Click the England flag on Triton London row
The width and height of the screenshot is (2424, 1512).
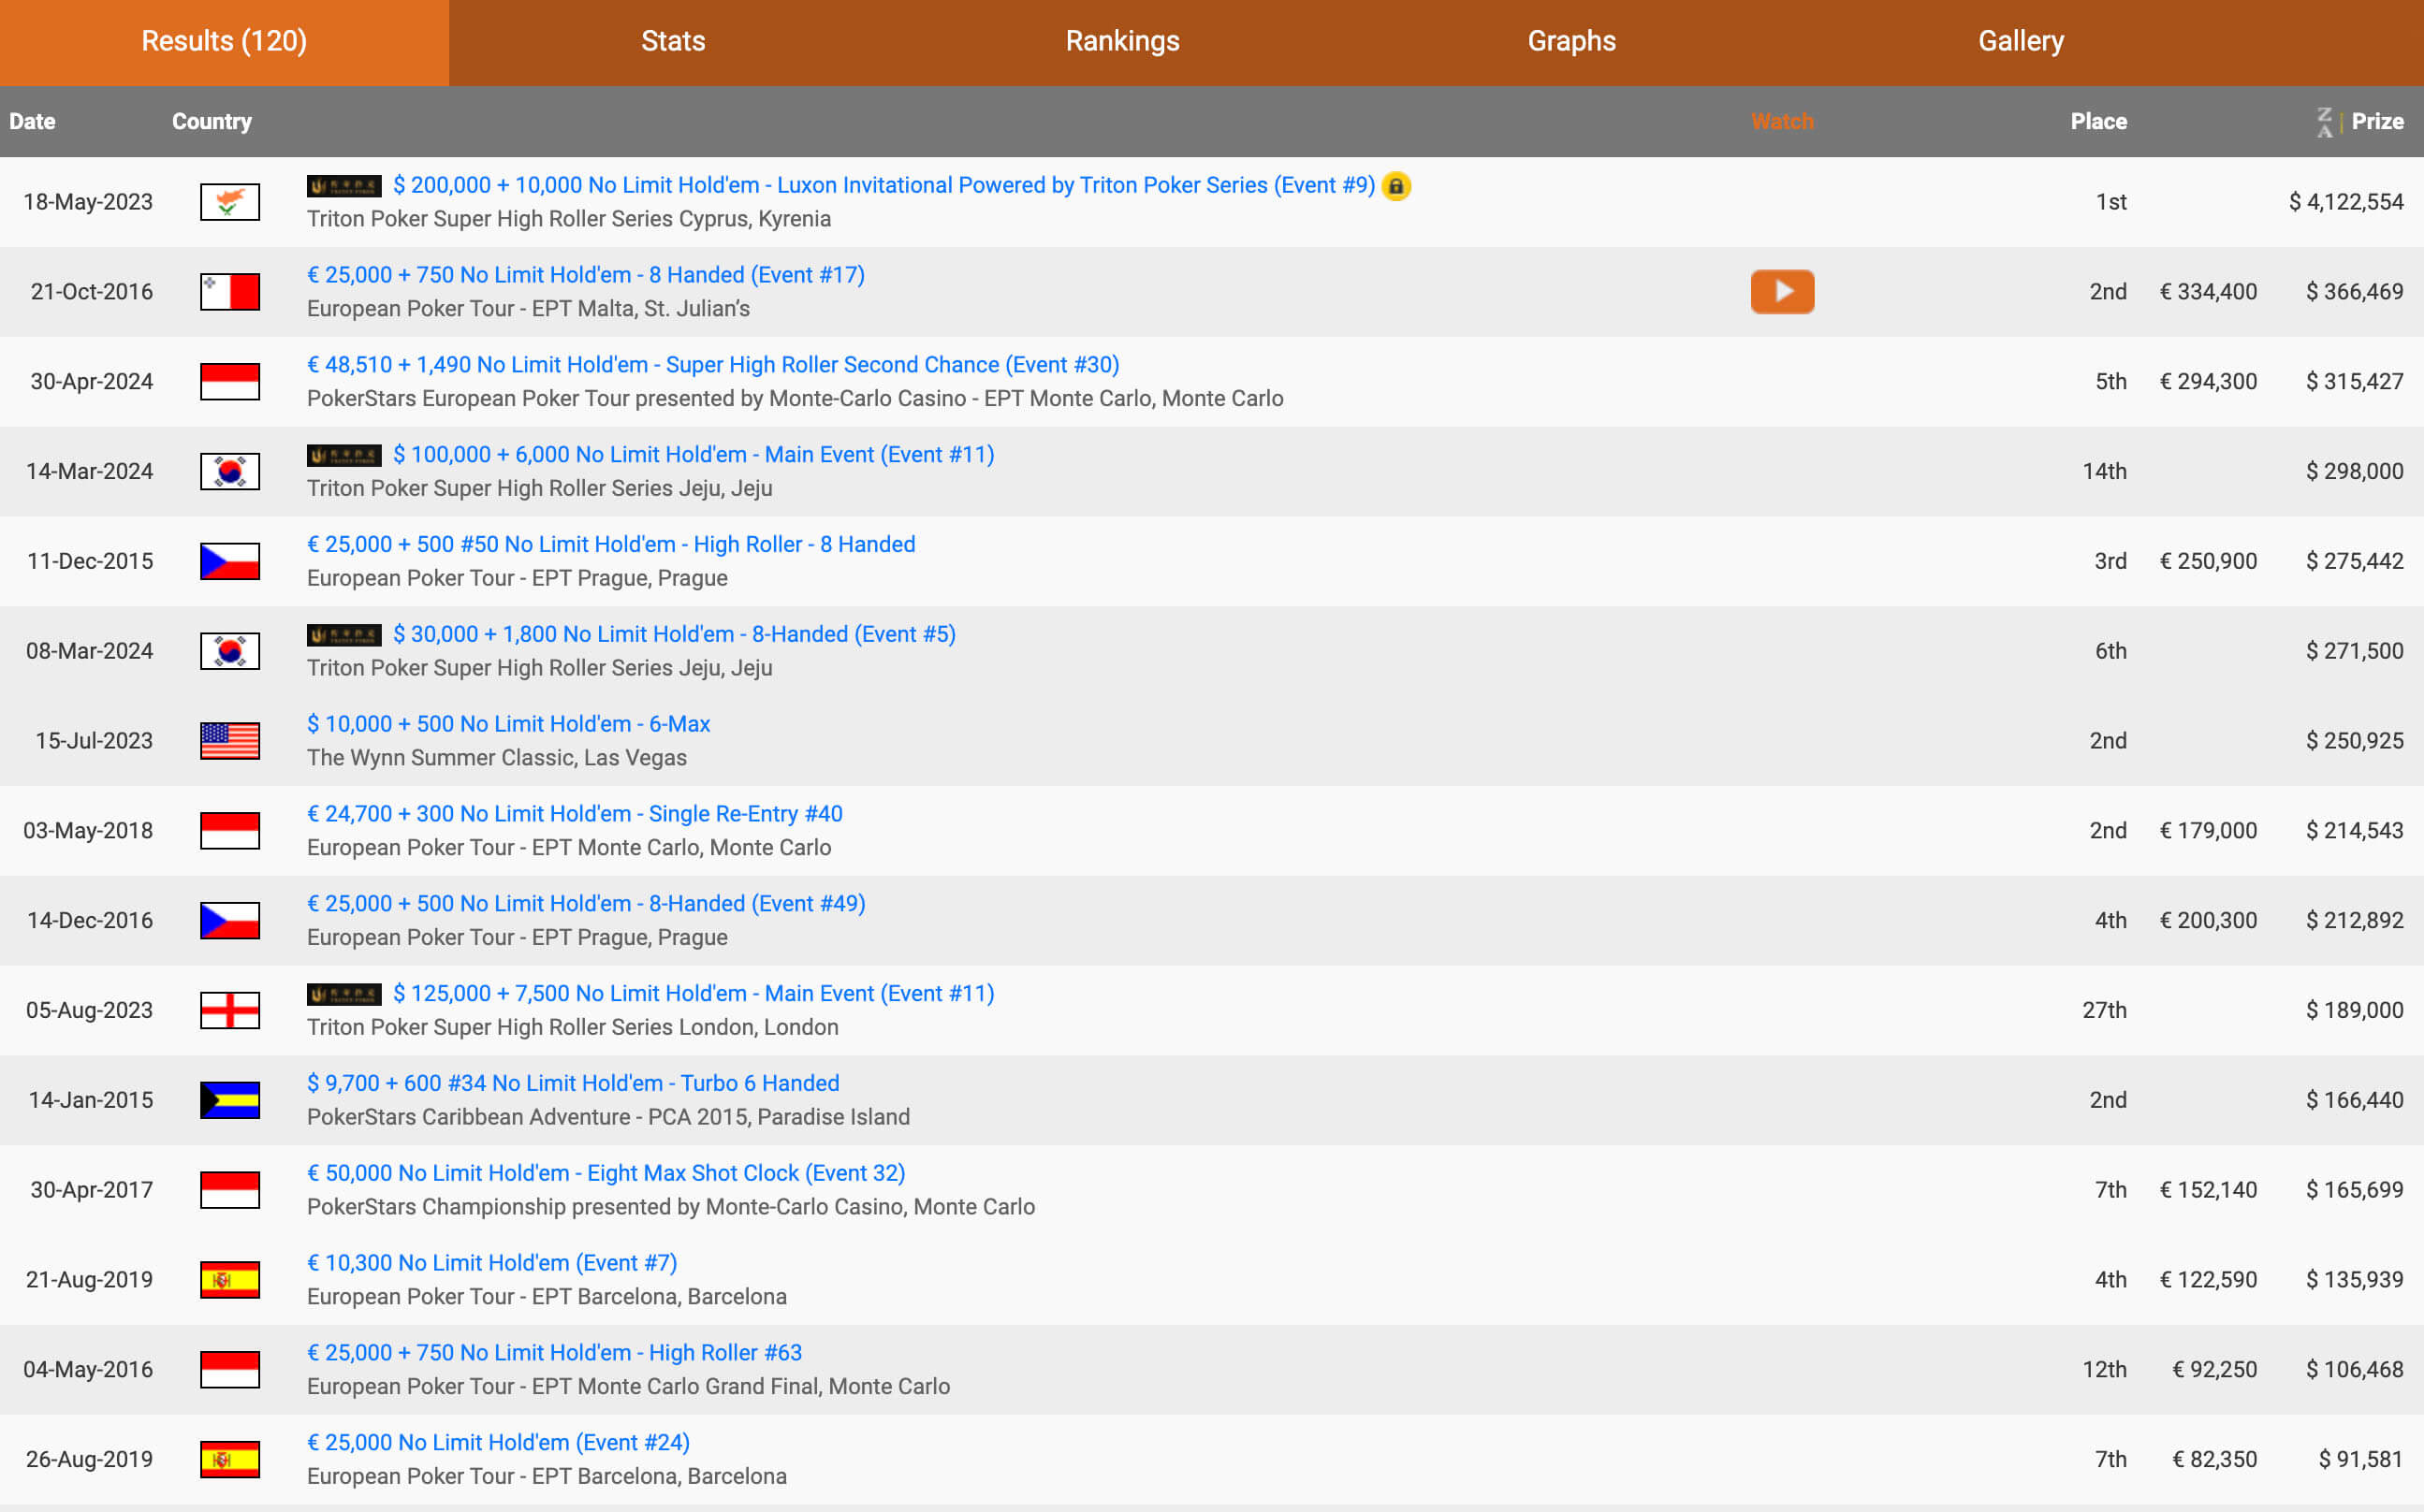(230, 1010)
